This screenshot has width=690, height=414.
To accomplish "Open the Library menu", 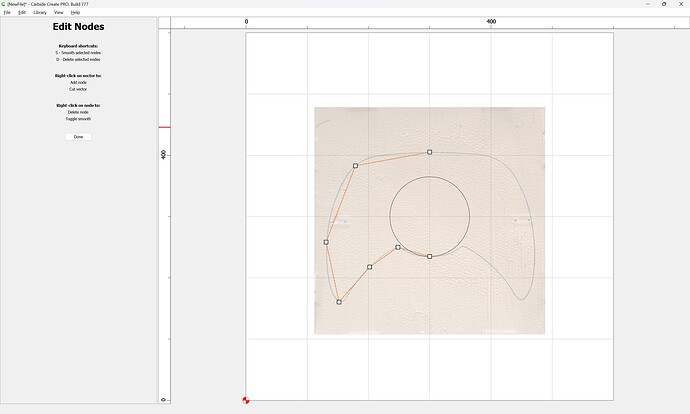I will (x=40, y=12).
